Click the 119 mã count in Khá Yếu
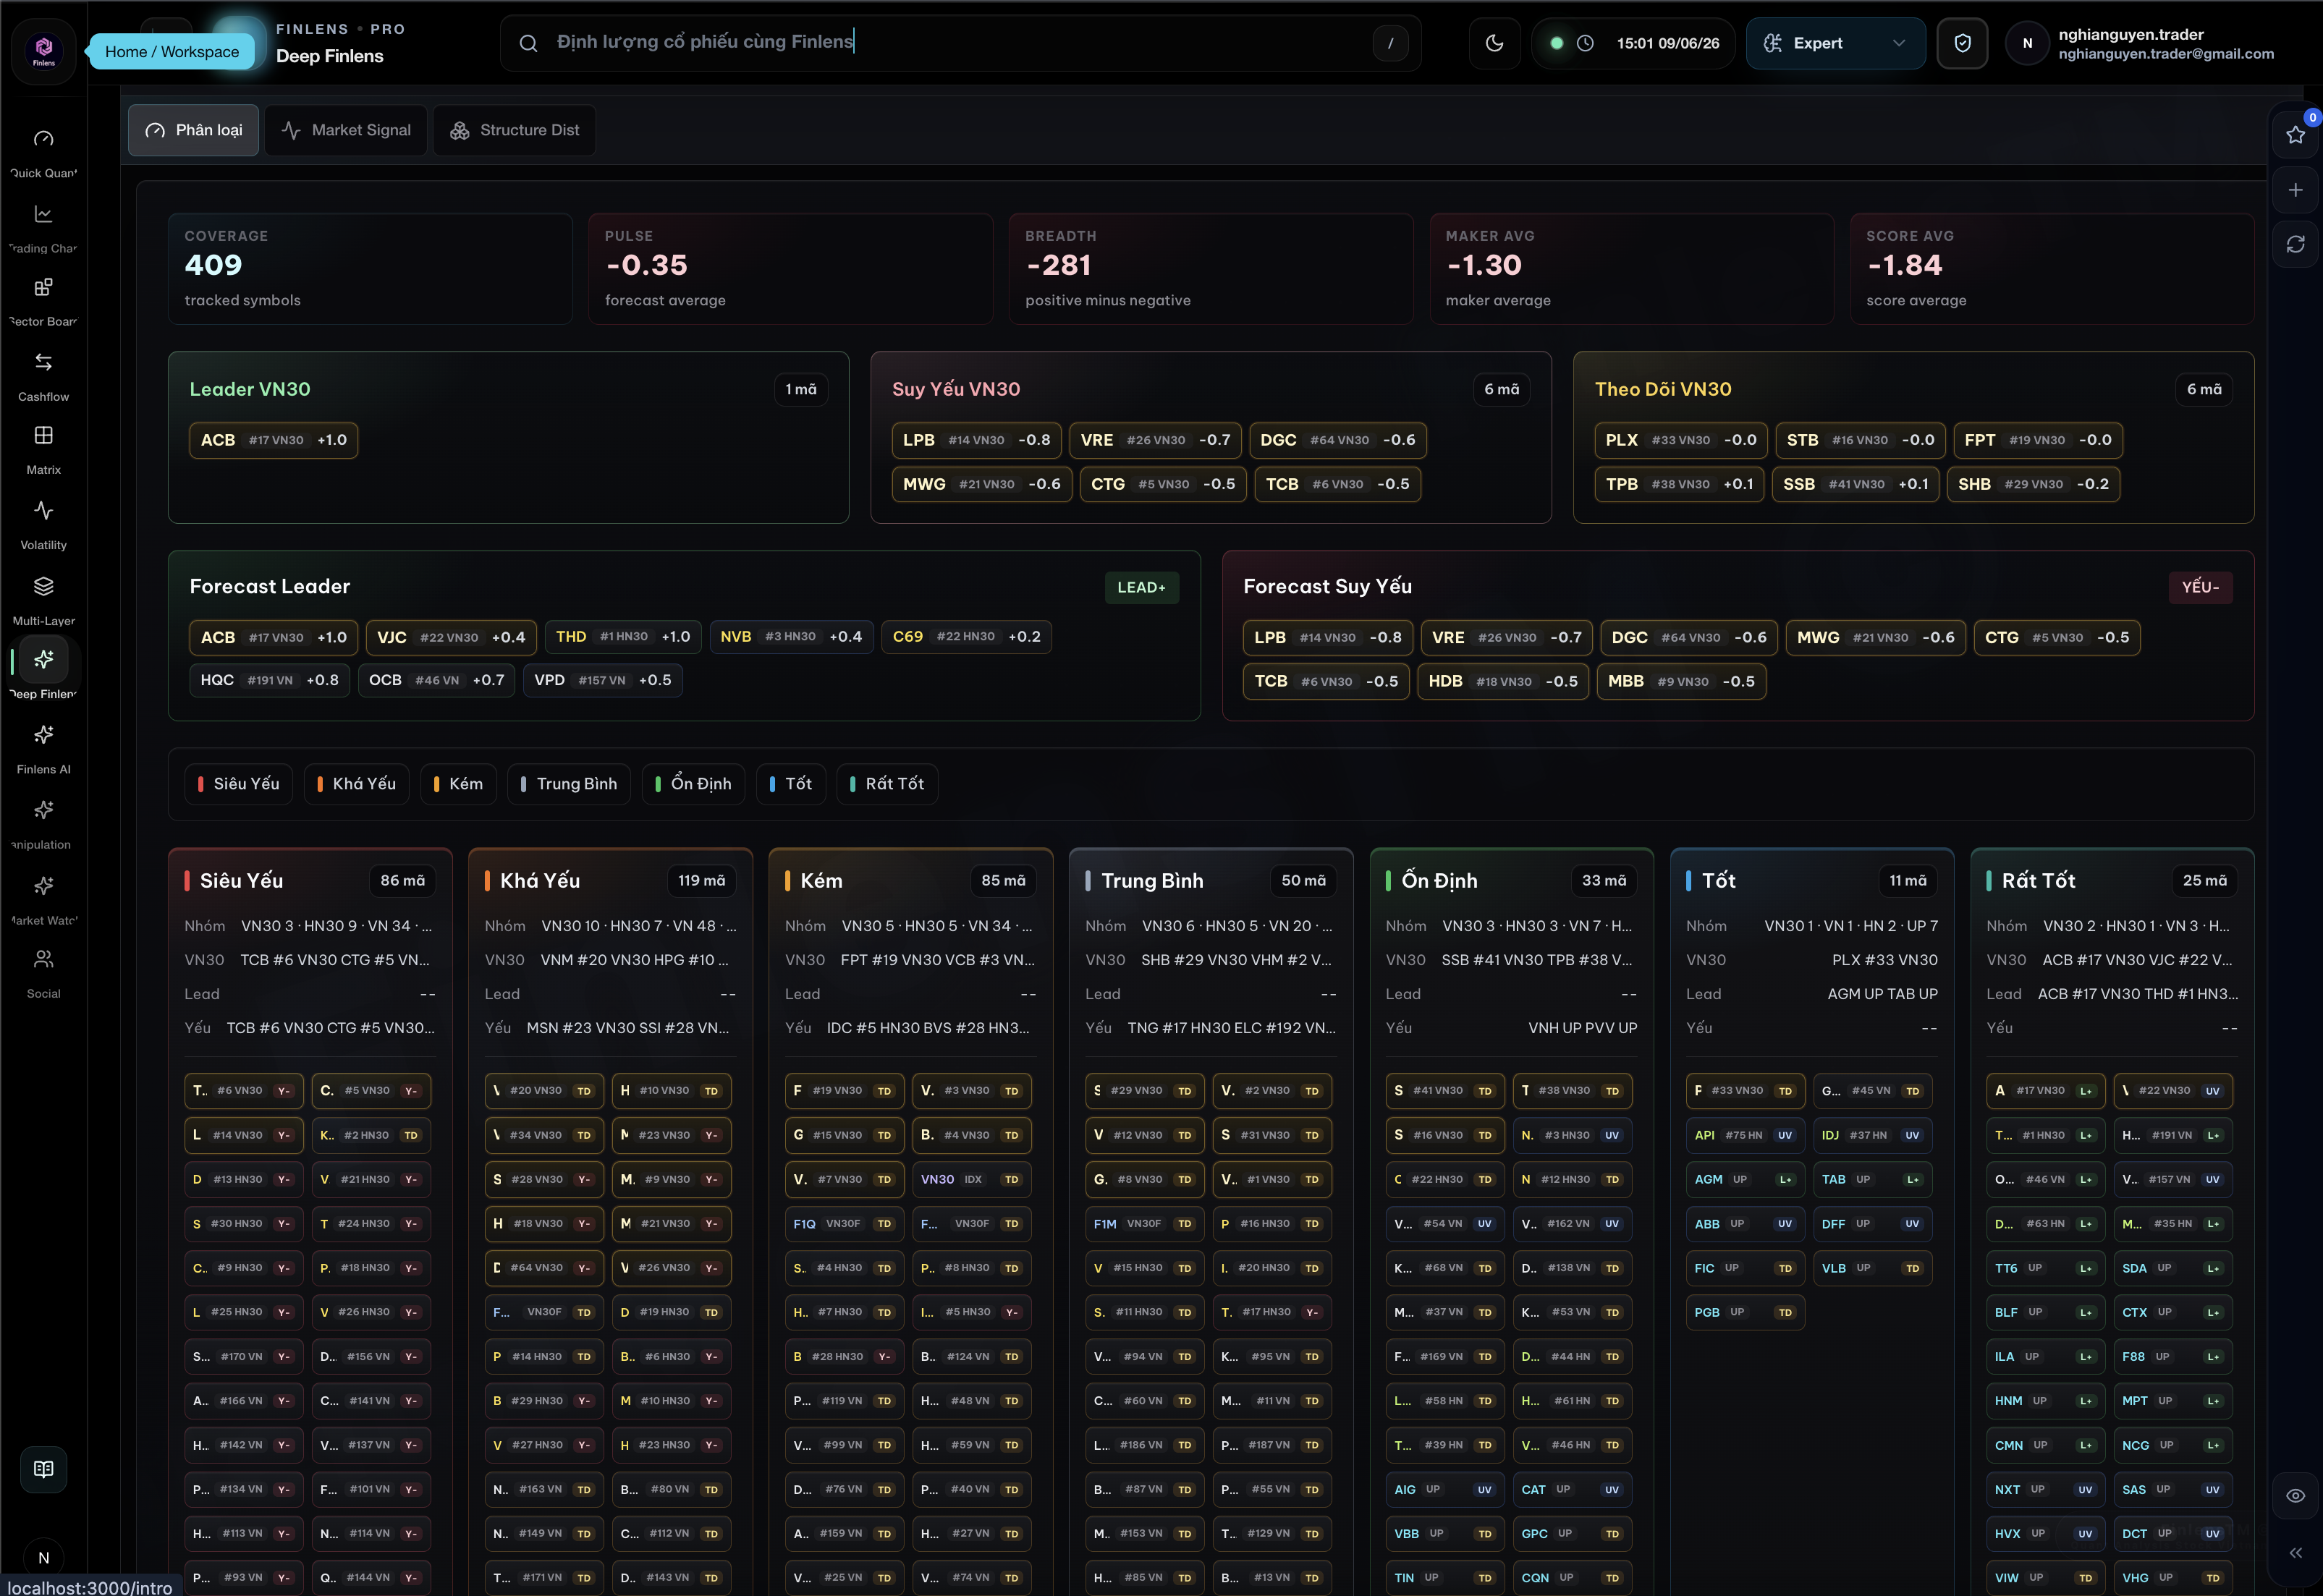 701,880
